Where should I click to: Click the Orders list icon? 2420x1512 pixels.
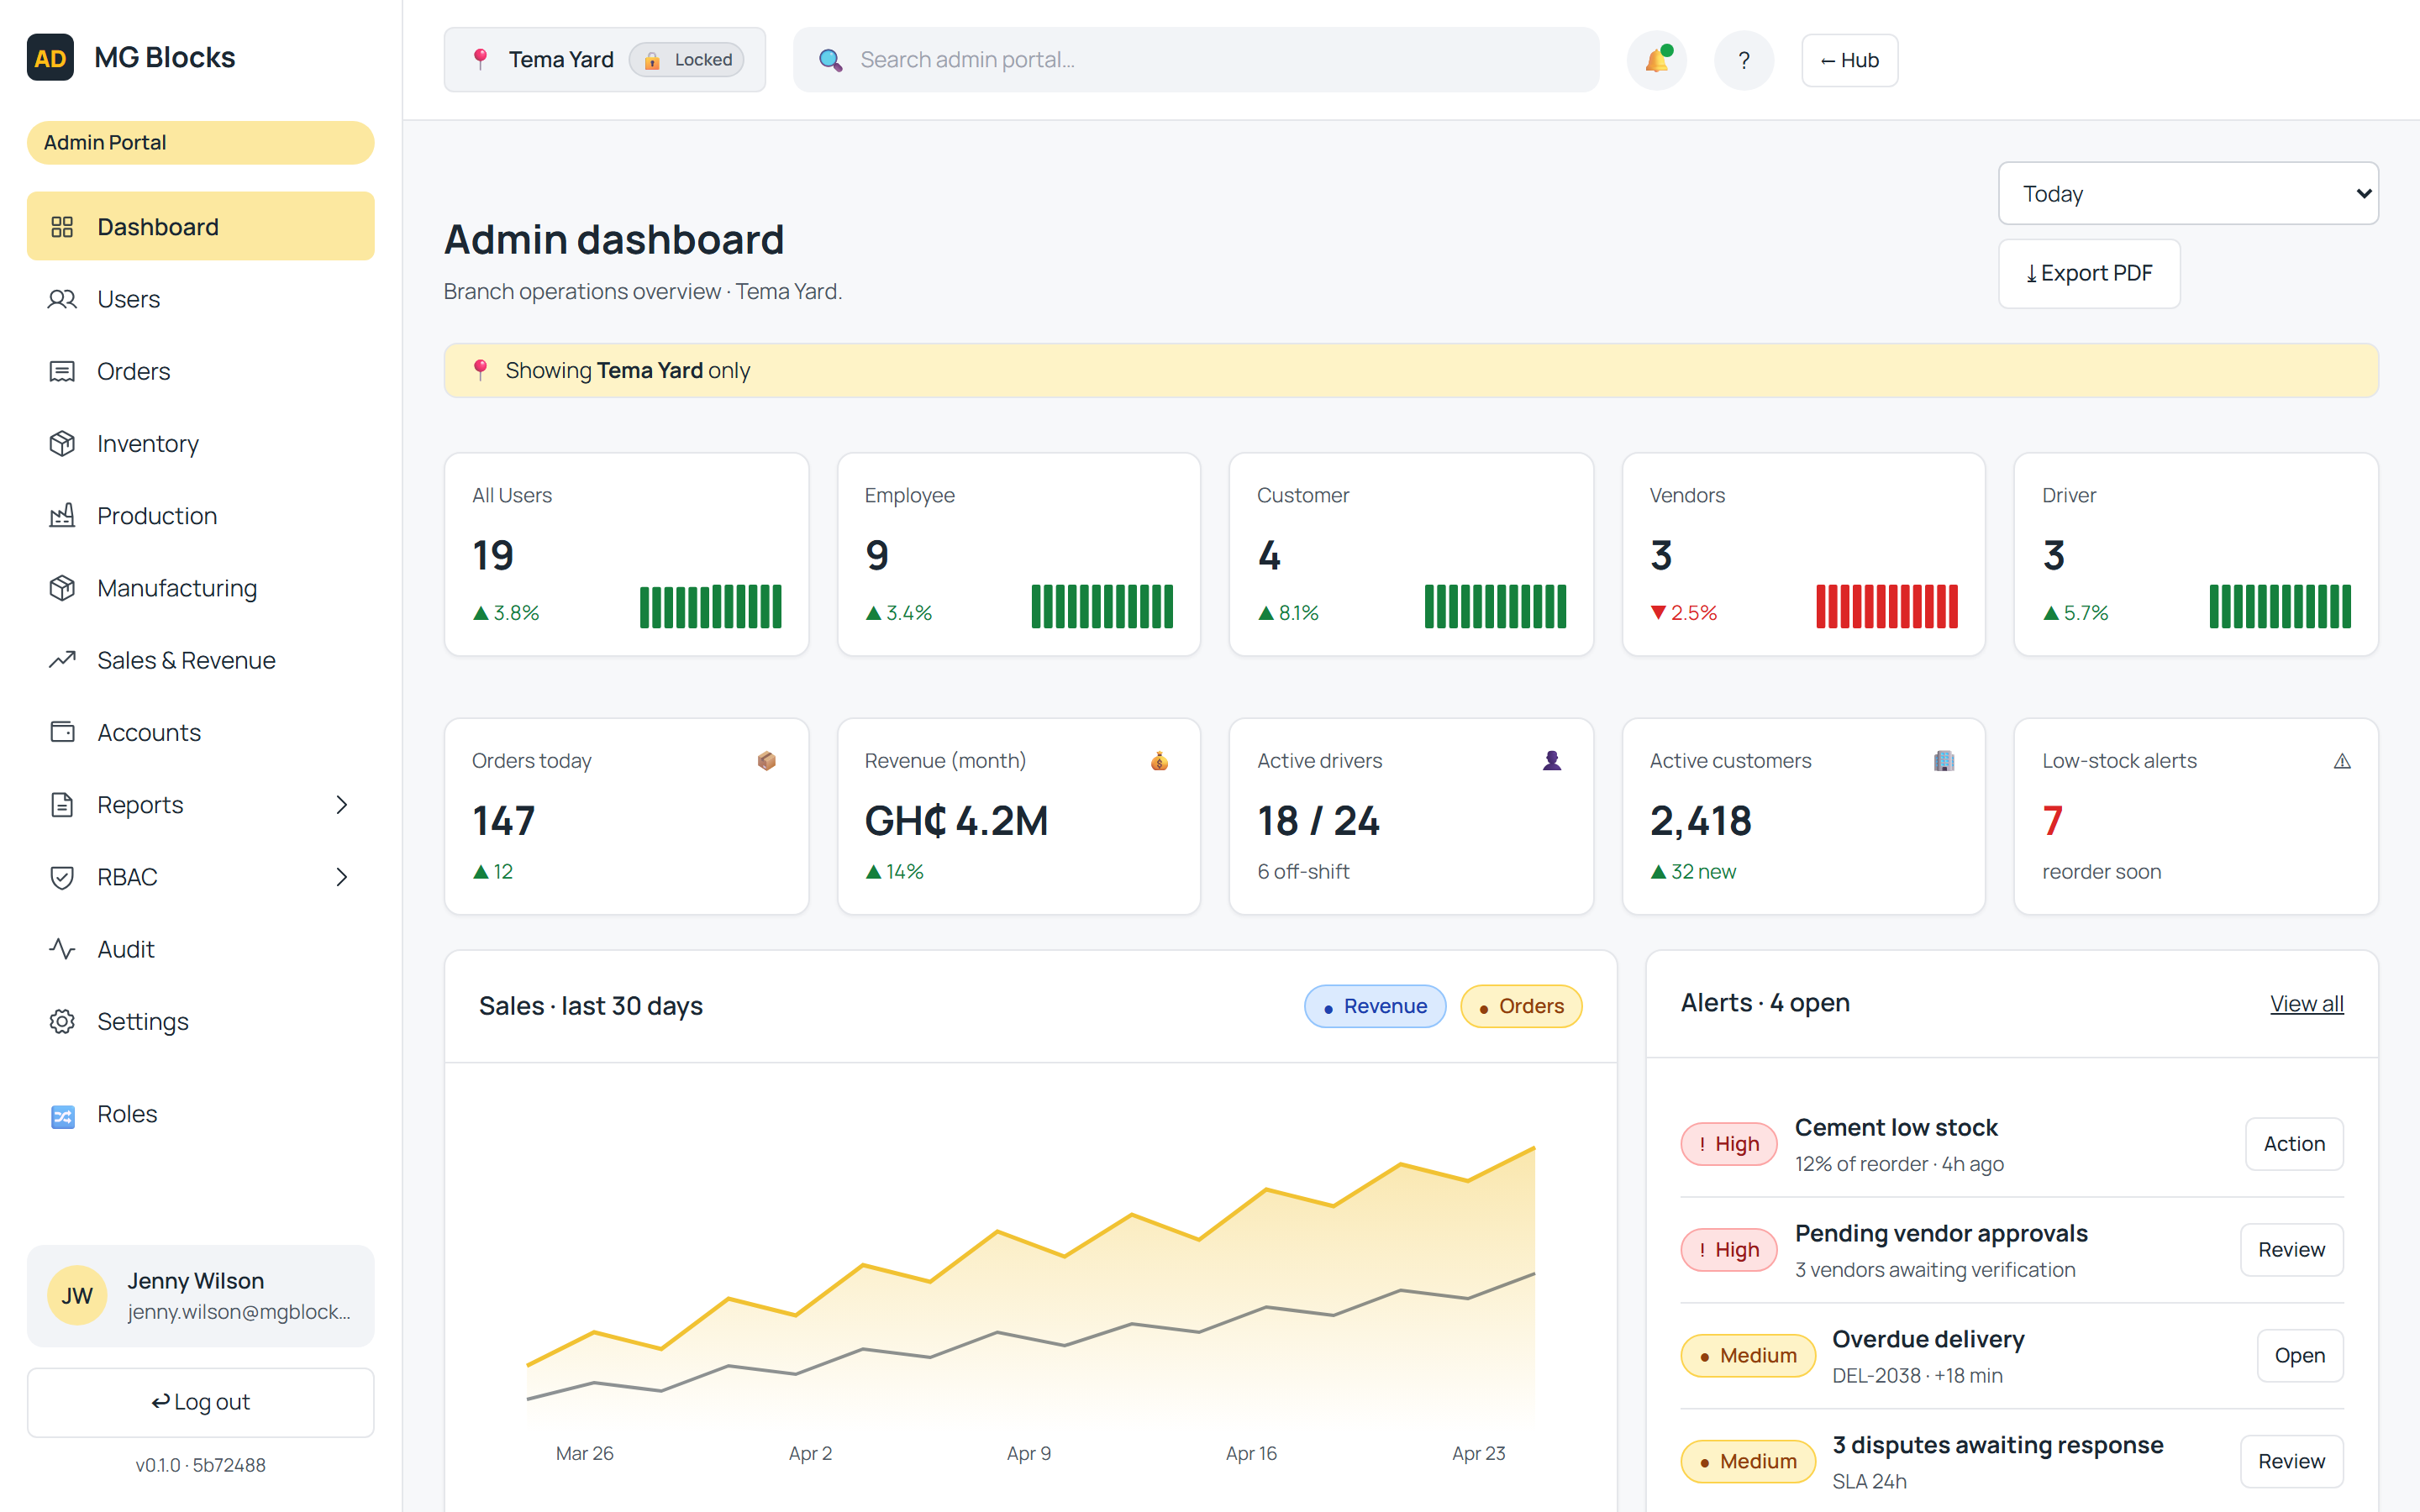click(x=62, y=371)
